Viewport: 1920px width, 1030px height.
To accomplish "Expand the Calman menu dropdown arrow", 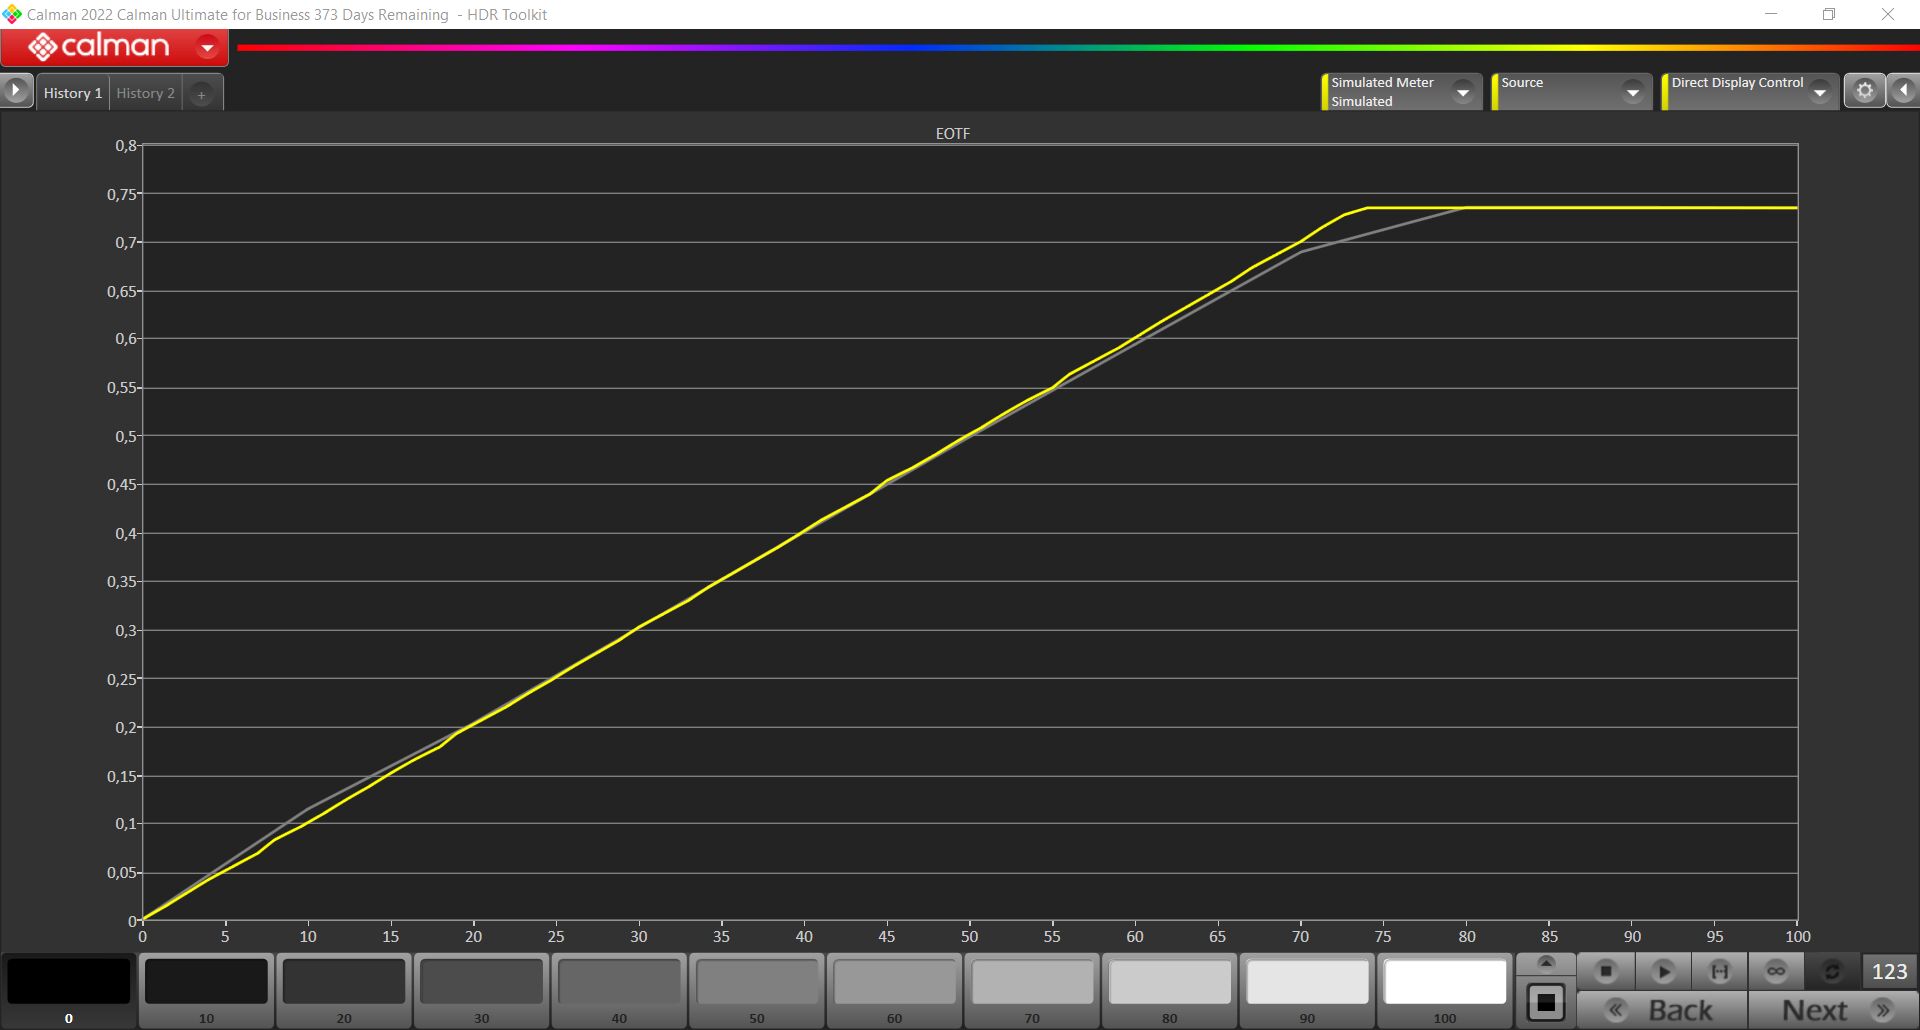I will pyautogui.click(x=208, y=47).
